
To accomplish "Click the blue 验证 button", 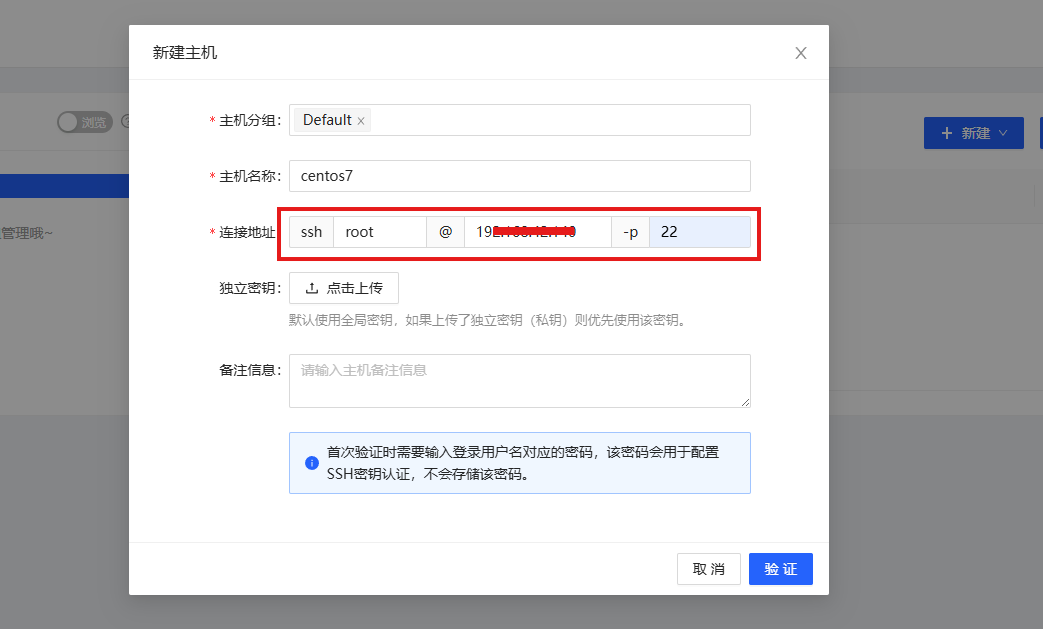I will coord(780,569).
